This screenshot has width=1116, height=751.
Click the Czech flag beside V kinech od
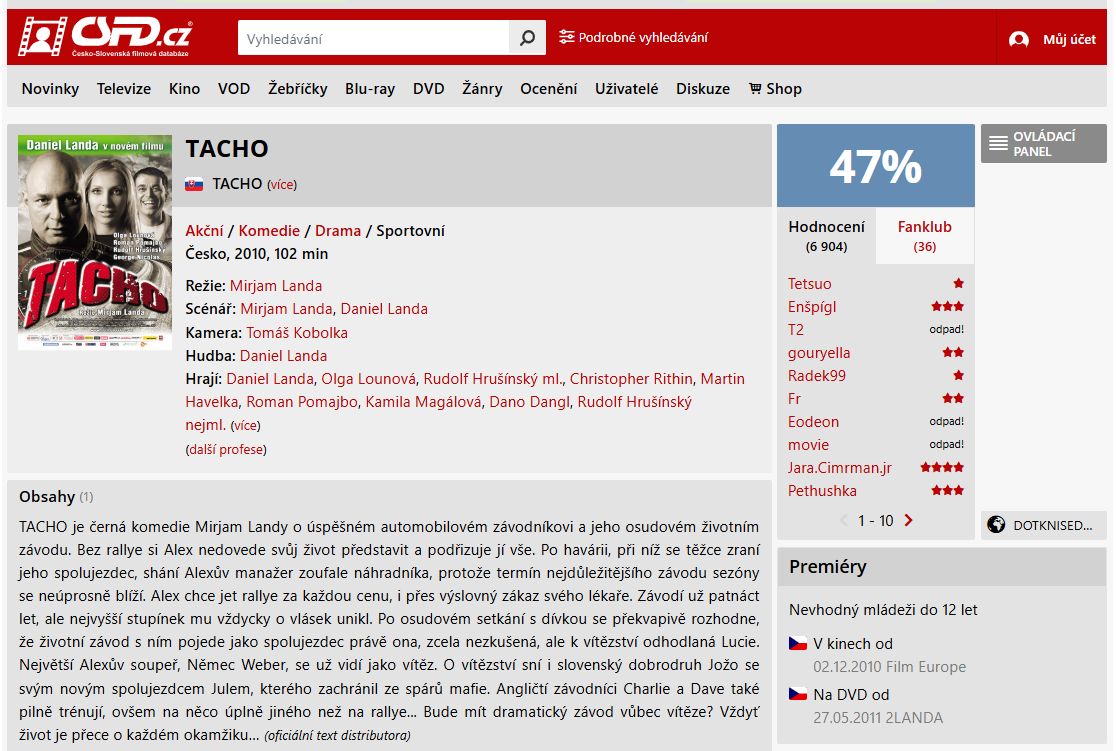[x=798, y=644]
